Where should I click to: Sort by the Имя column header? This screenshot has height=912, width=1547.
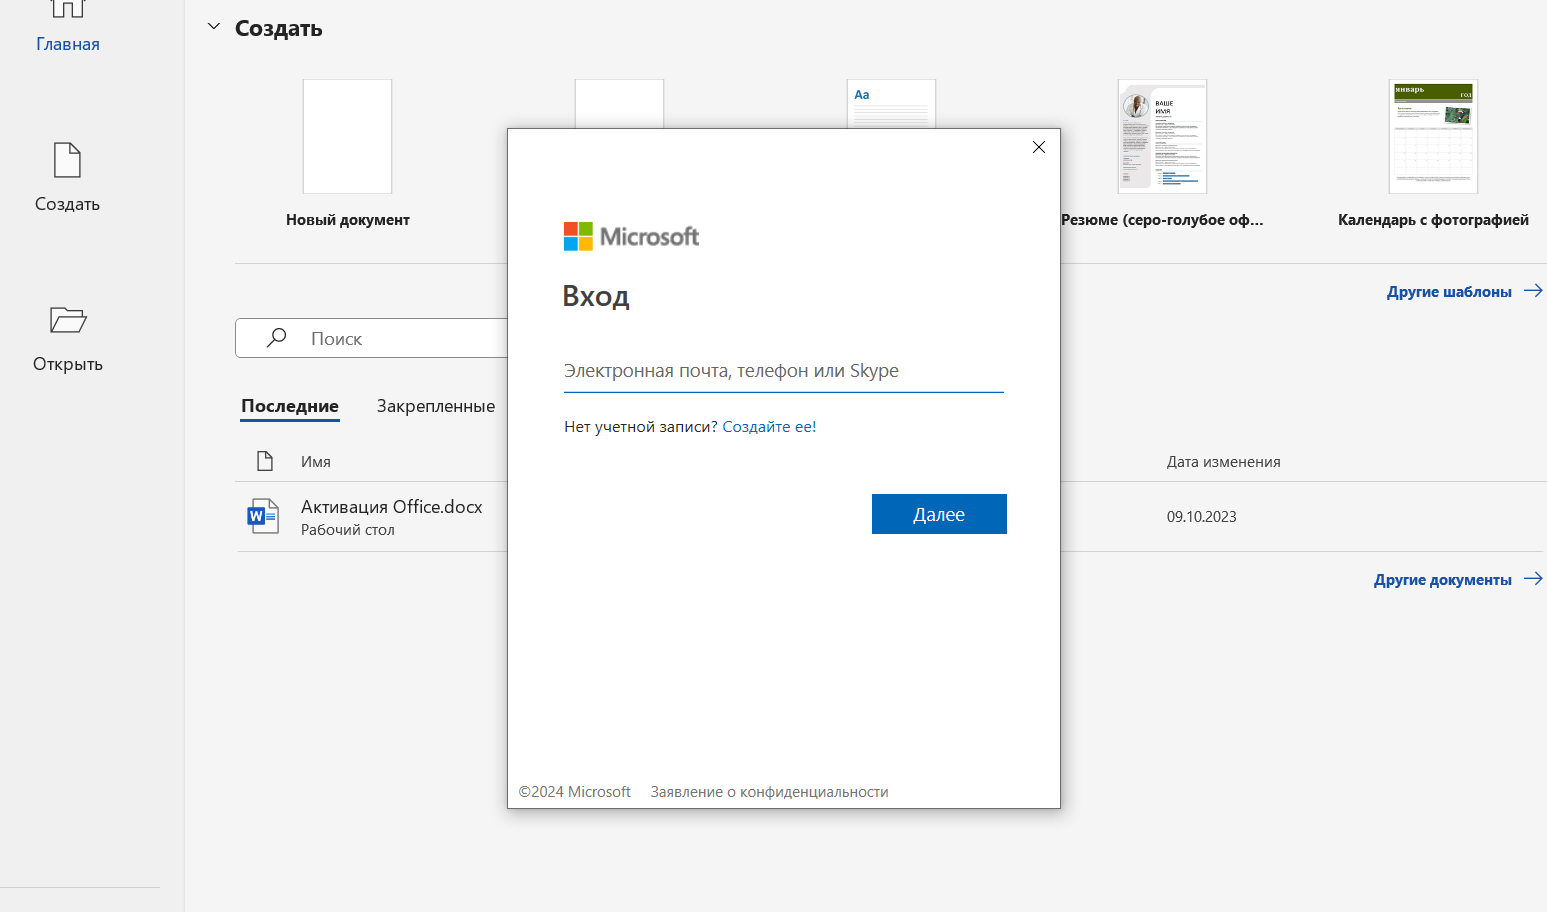click(316, 462)
